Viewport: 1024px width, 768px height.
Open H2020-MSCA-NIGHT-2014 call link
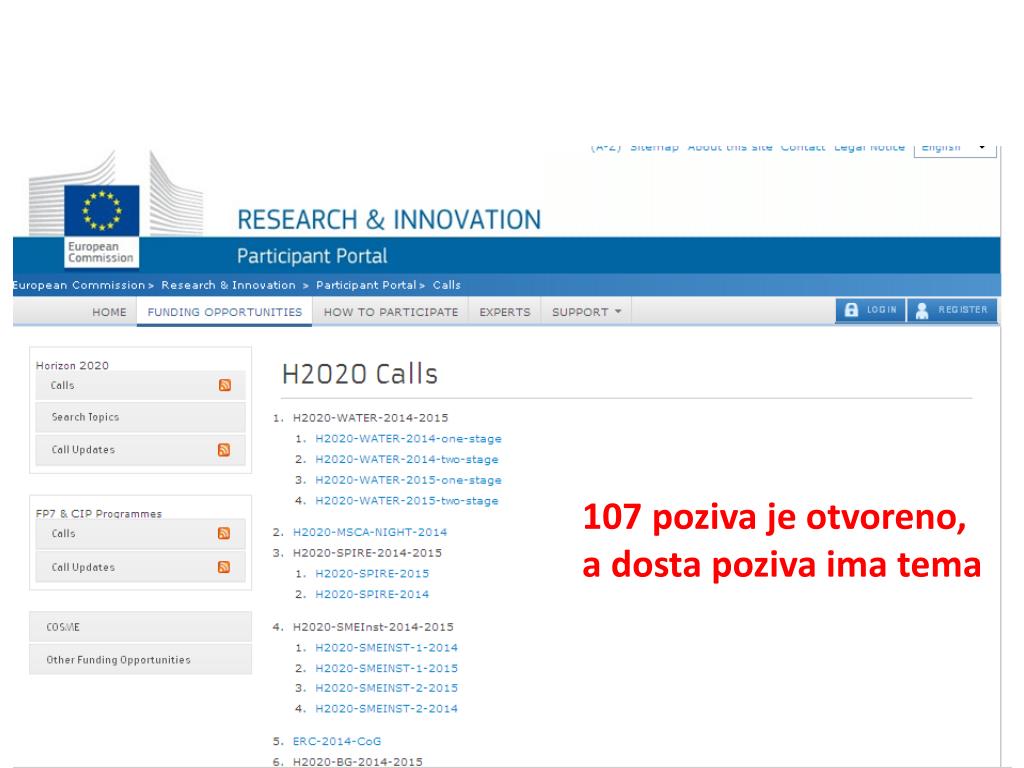coord(370,532)
